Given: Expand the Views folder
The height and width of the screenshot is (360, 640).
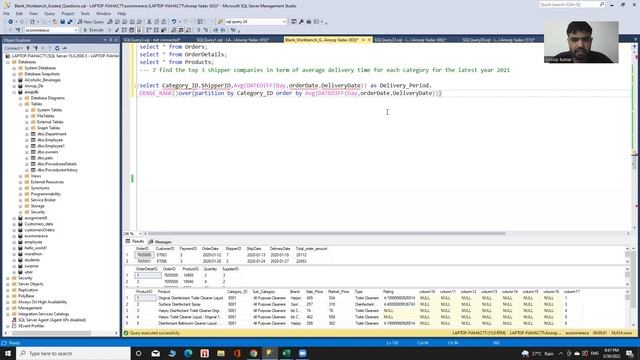Looking at the screenshot, I should point(21,176).
